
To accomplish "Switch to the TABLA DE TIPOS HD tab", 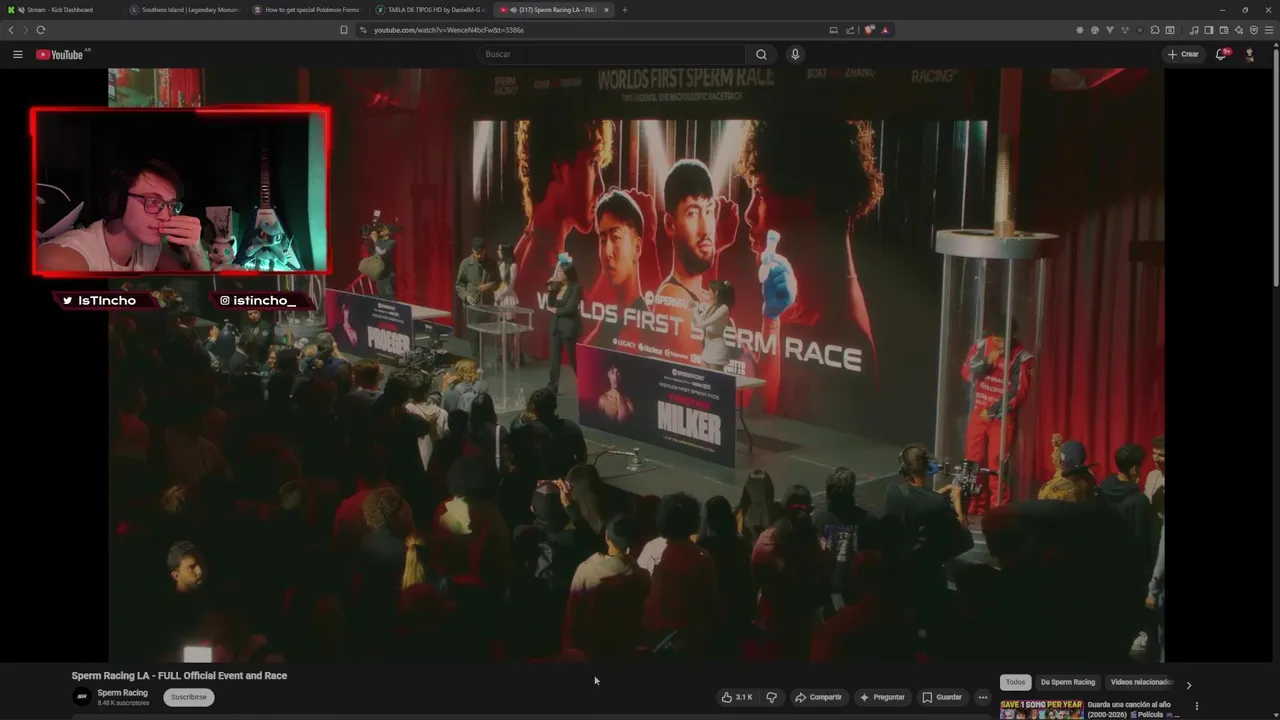I will click(x=431, y=10).
